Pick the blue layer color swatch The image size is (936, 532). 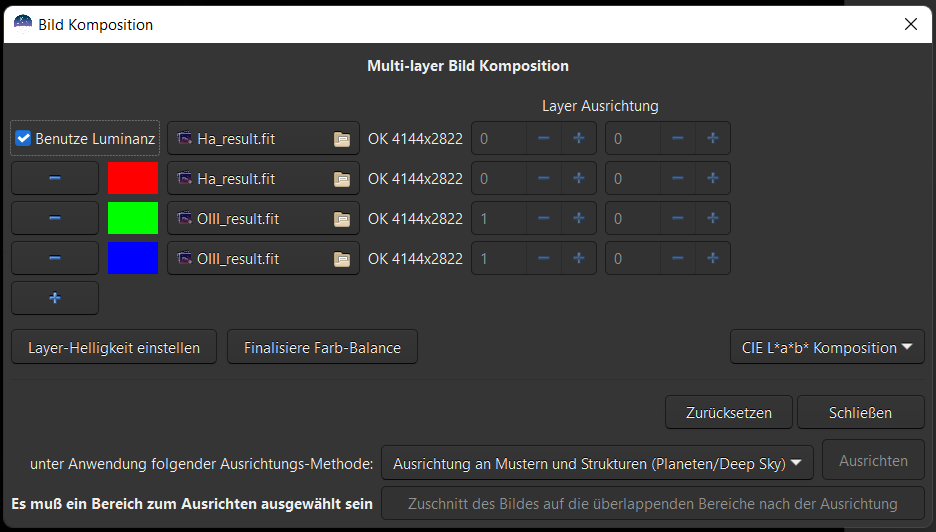coord(133,258)
